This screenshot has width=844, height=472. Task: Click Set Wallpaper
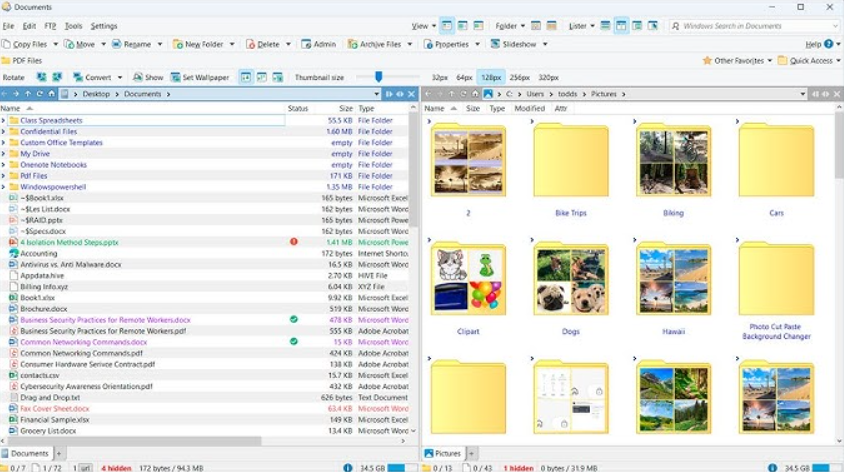[200, 77]
